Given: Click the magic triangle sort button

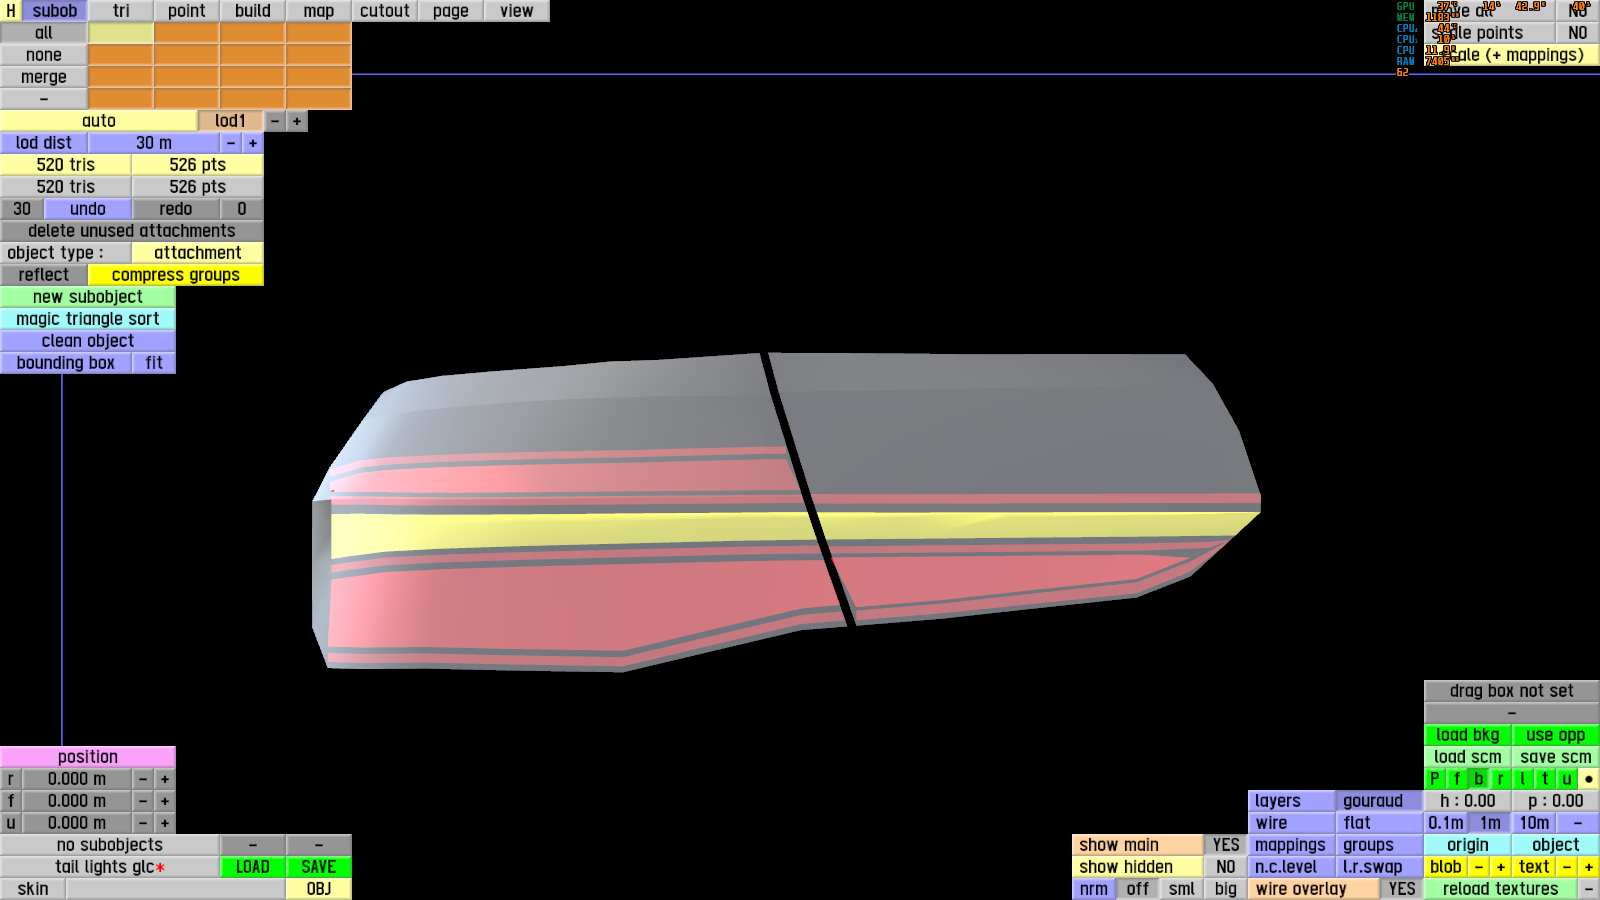Looking at the screenshot, I should [x=88, y=319].
